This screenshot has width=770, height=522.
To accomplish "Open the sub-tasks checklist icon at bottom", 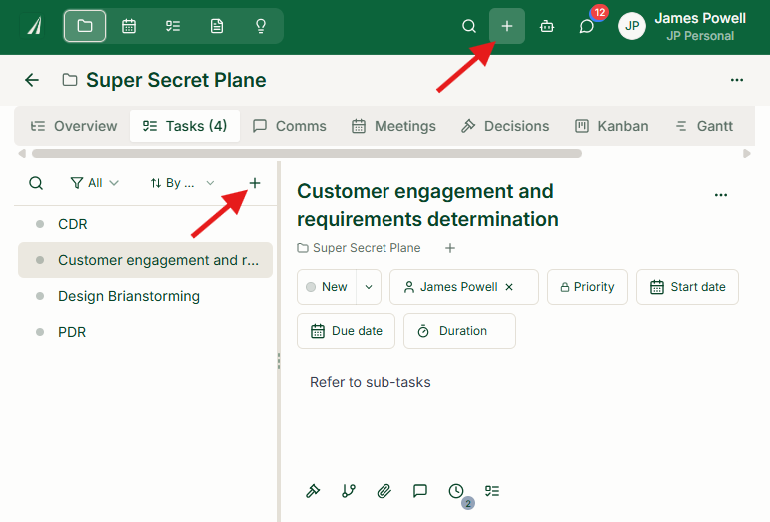I will [492, 491].
